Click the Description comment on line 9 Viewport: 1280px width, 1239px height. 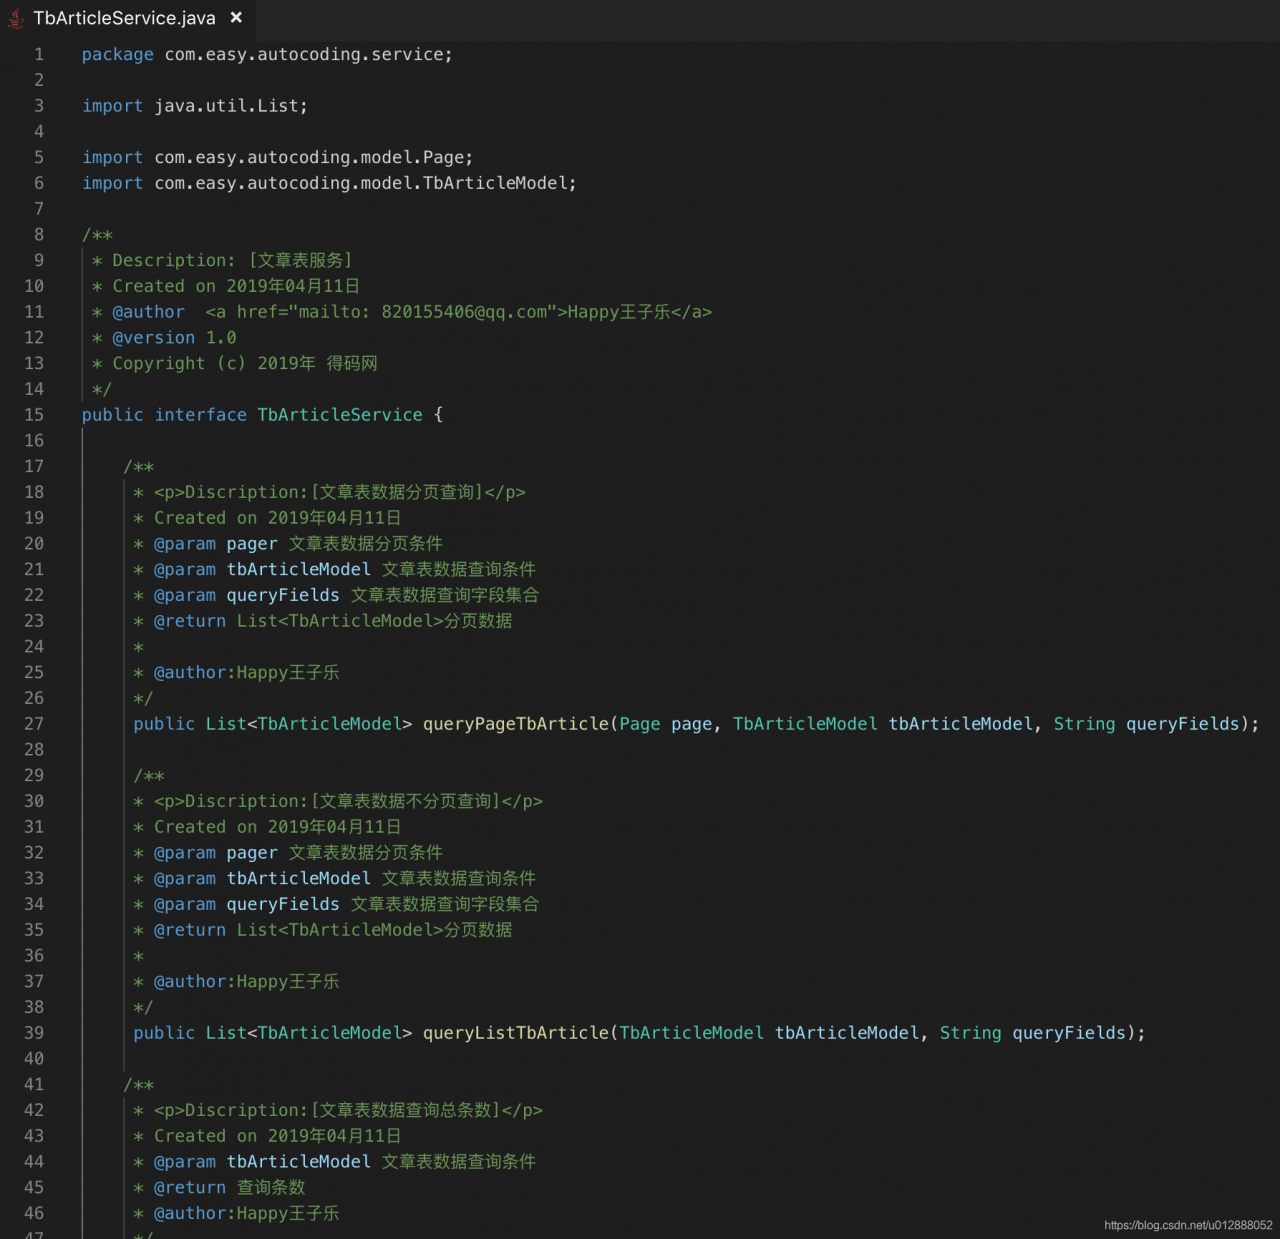(x=222, y=261)
